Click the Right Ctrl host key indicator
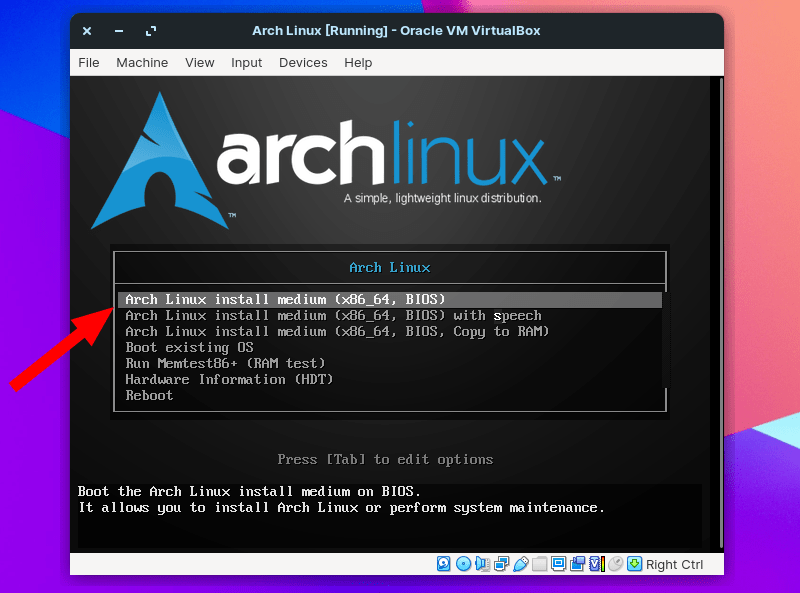 [x=674, y=564]
